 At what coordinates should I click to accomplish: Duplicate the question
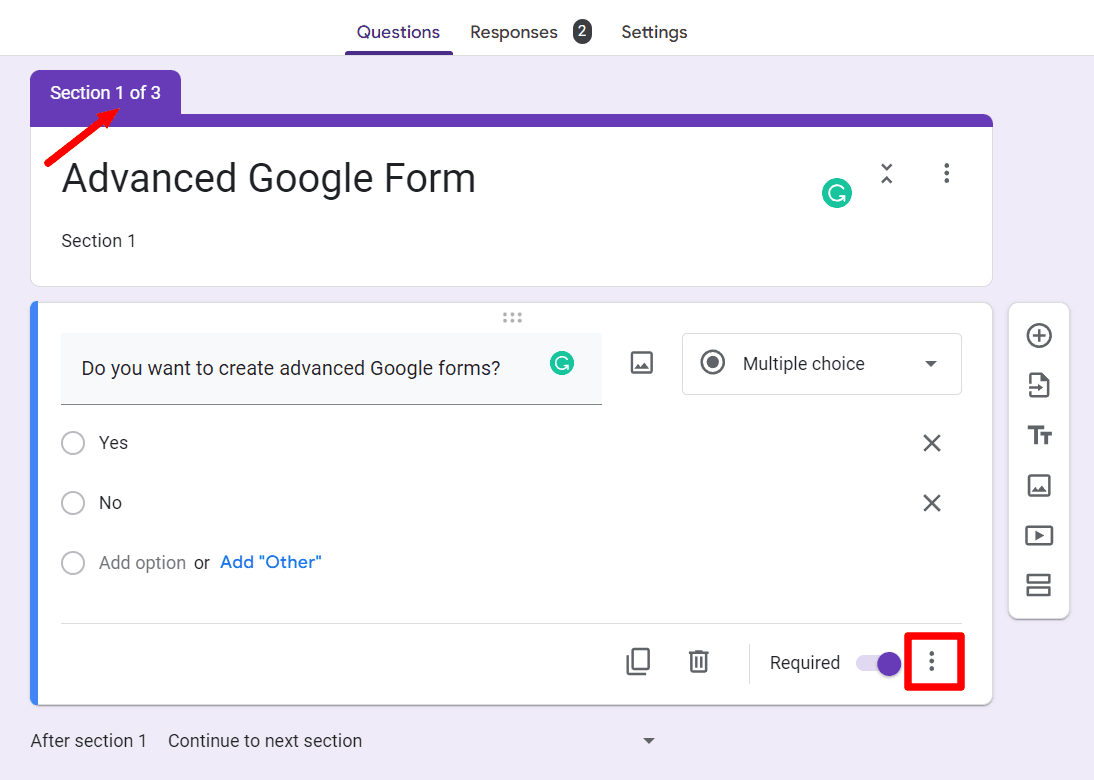click(638, 661)
